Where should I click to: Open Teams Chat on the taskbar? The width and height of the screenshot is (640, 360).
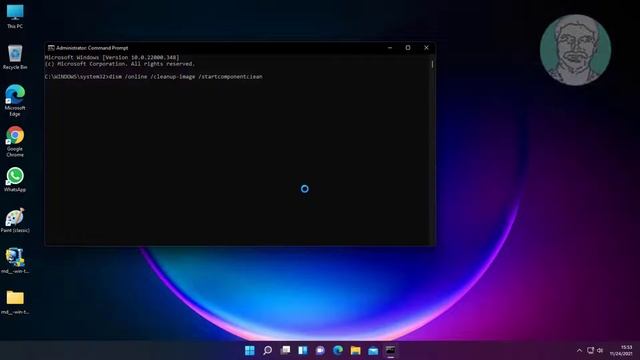pyautogui.click(x=320, y=350)
